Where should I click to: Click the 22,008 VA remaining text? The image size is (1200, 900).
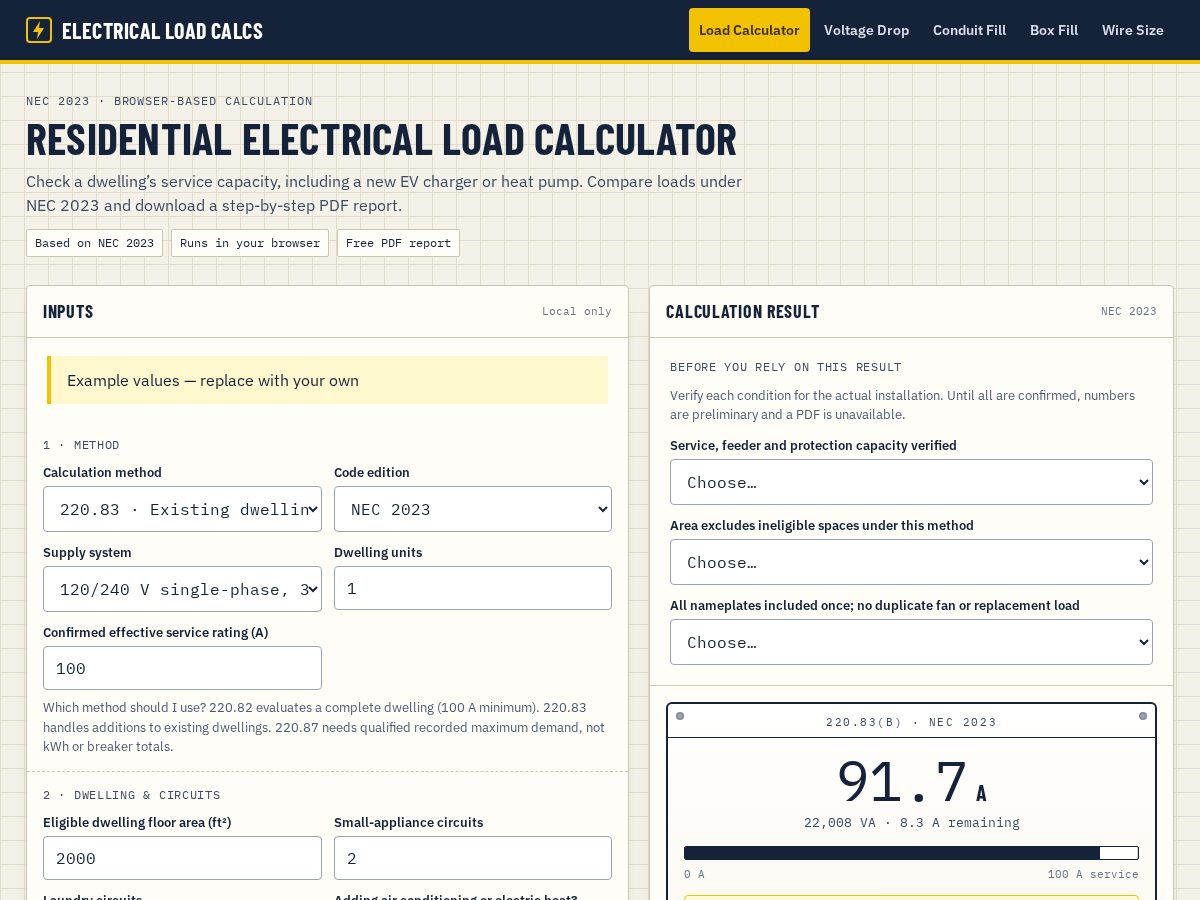[911, 823]
